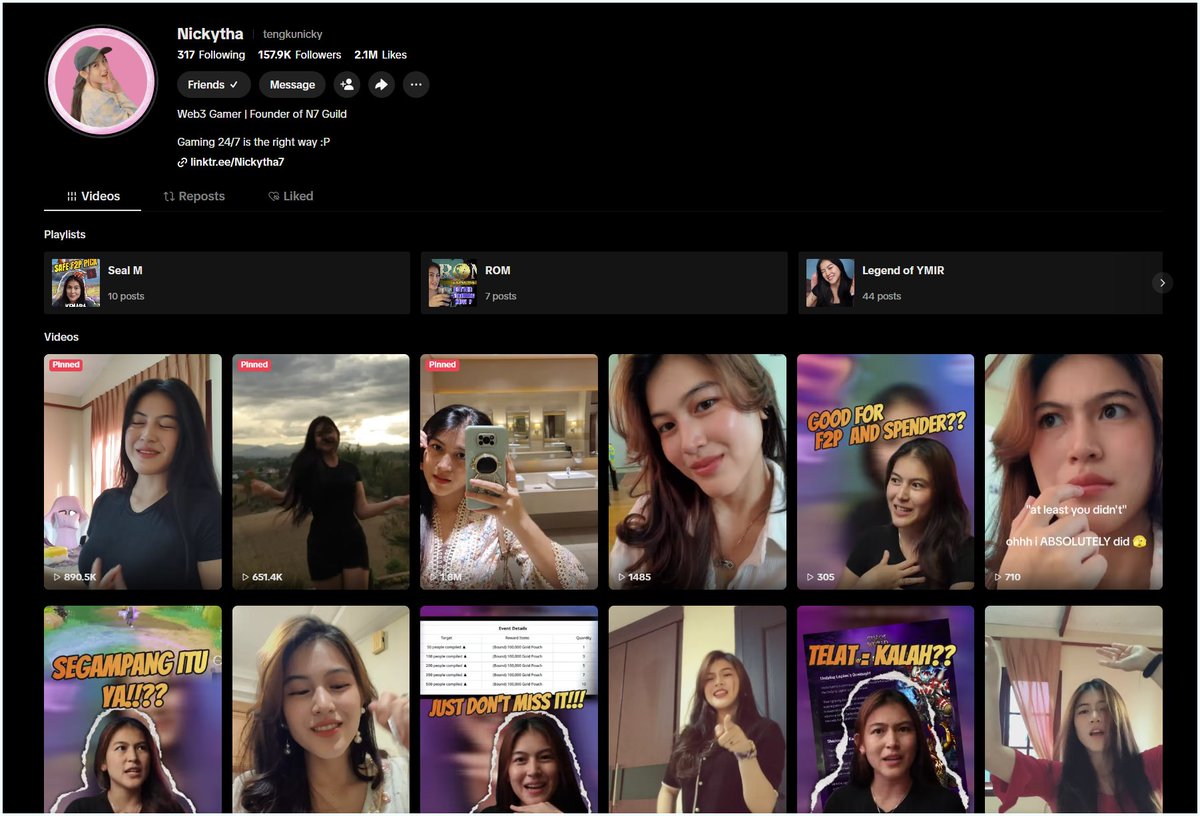Play the 'at least you didn't' video
Viewport: 1200px width, 816px height.
[1074, 472]
